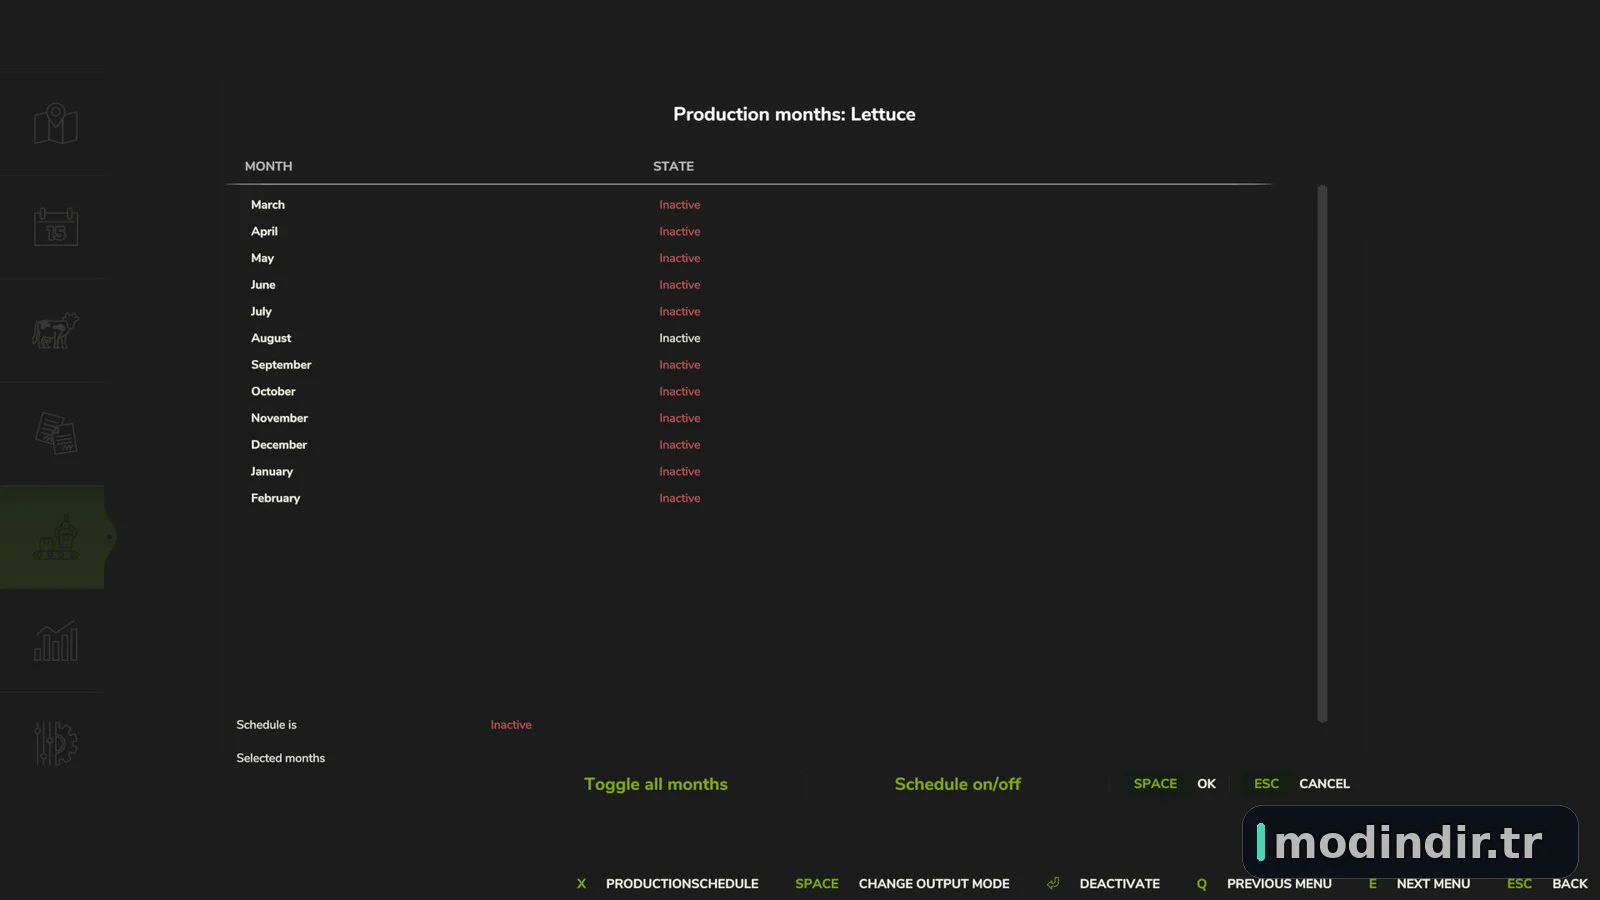Select the May month row
1600x900 pixels.
click(749, 258)
